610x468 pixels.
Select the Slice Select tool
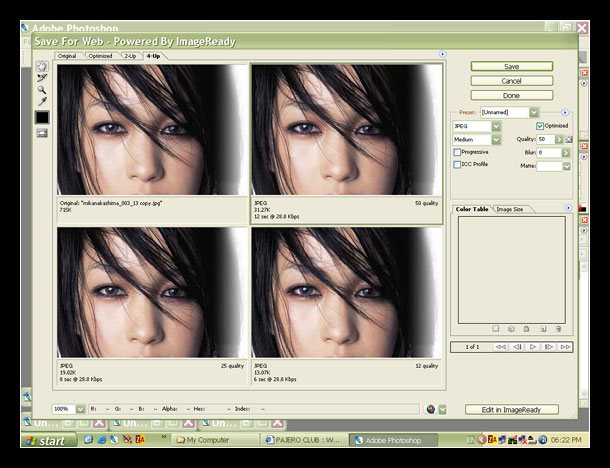[42, 78]
